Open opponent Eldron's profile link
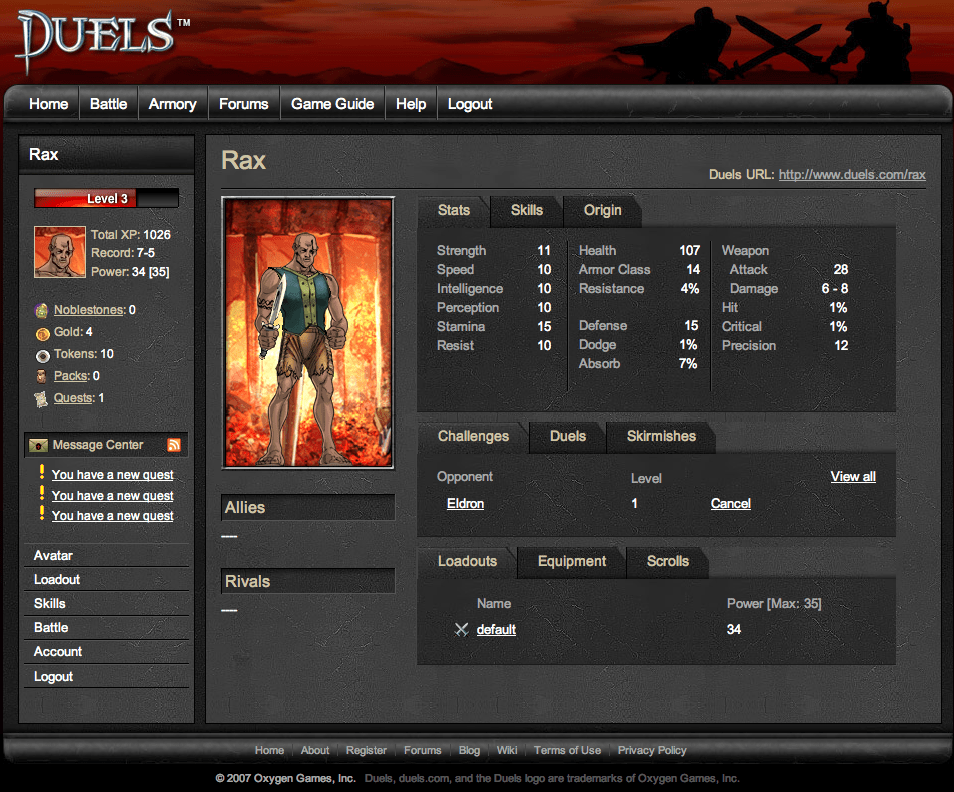Screen dimensions: 954x792 click(x=465, y=504)
